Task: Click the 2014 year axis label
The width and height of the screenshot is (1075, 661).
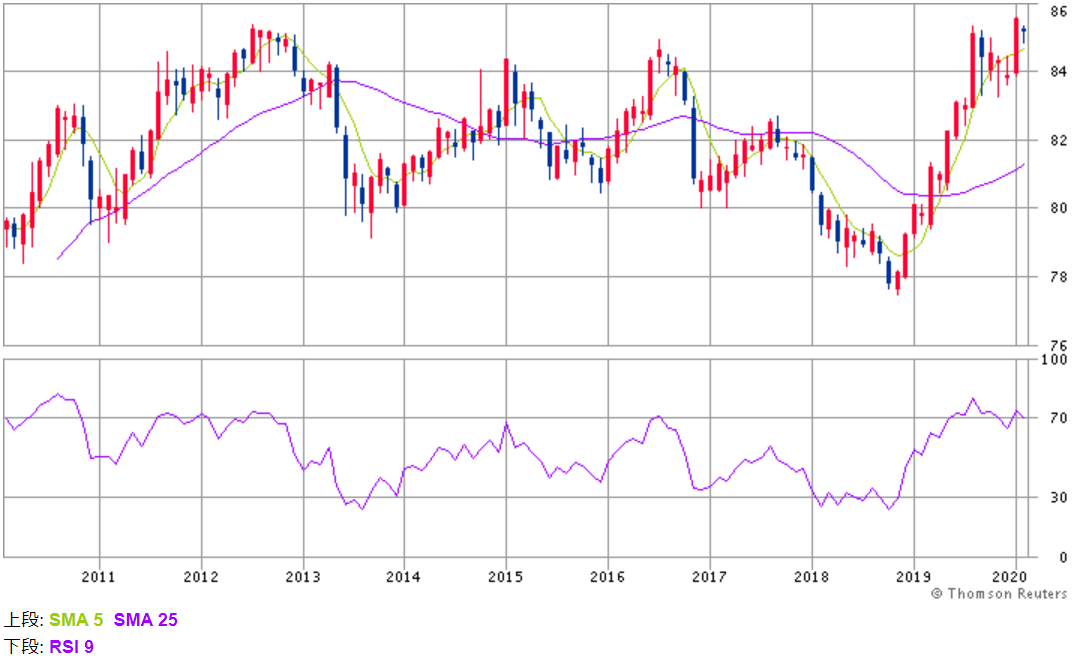Action: pos(403,577)
